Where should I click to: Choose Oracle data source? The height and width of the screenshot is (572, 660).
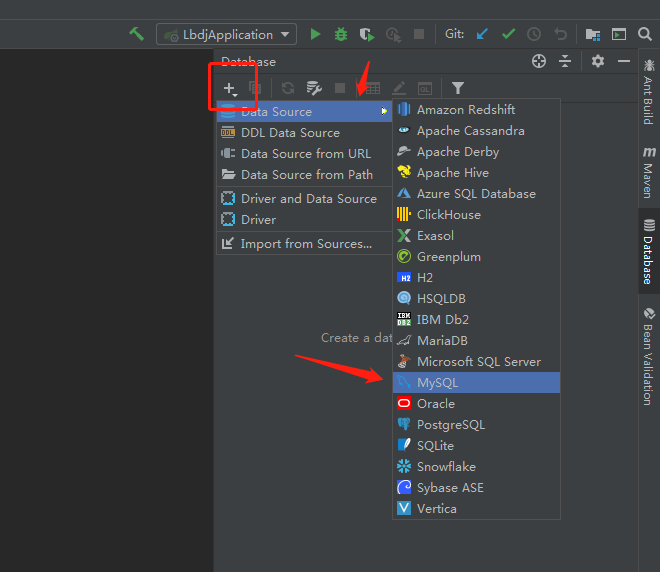click(x=476, y=404)
